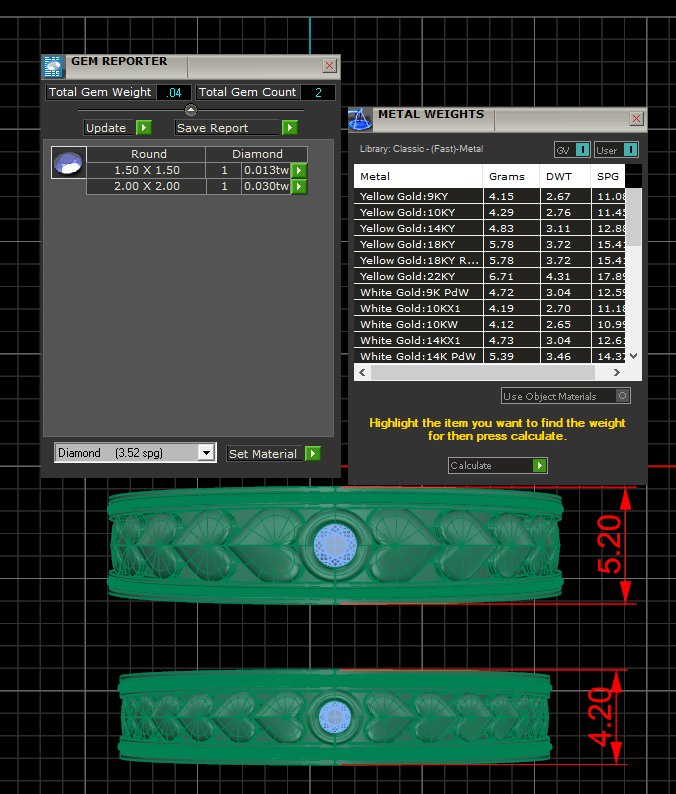The height and width of the screenshot is (794, 676).
Task: Select the White Gold:14K PdW row
Action: click(490, 356)
